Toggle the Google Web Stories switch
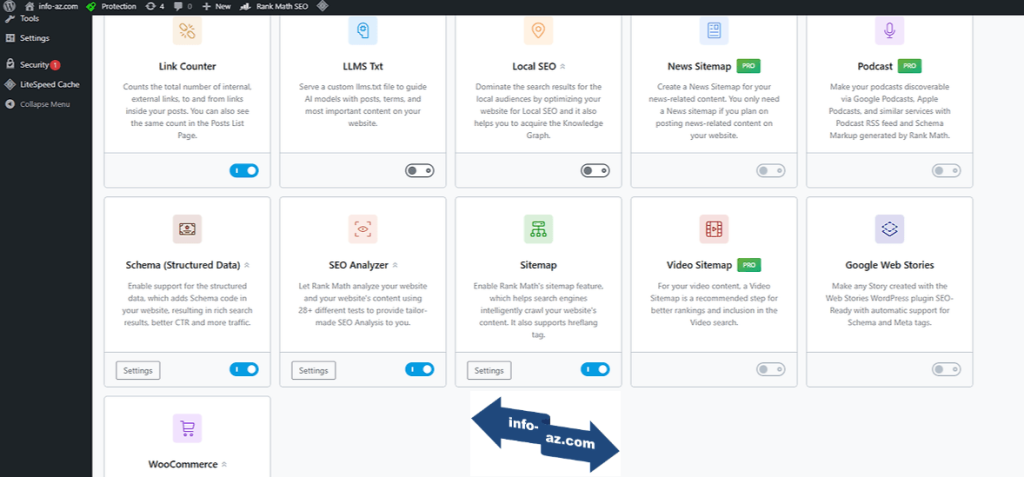Screen dimensions: 1024x477 pyautogui.click(x=946, y=369)
